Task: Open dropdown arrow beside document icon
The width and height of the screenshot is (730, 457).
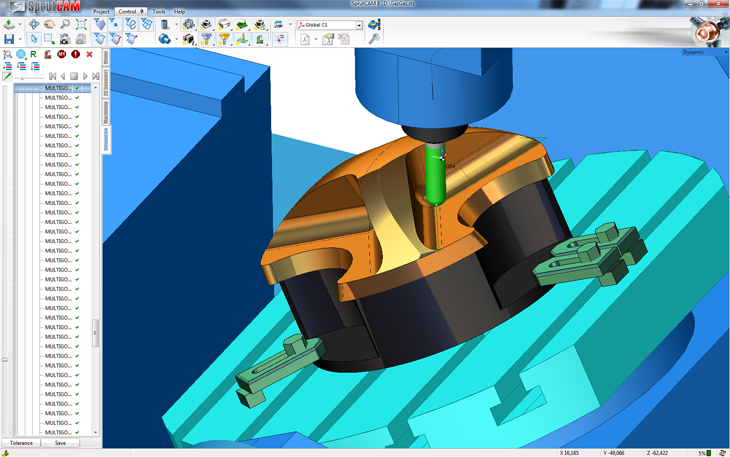Action: pos(317,40)
